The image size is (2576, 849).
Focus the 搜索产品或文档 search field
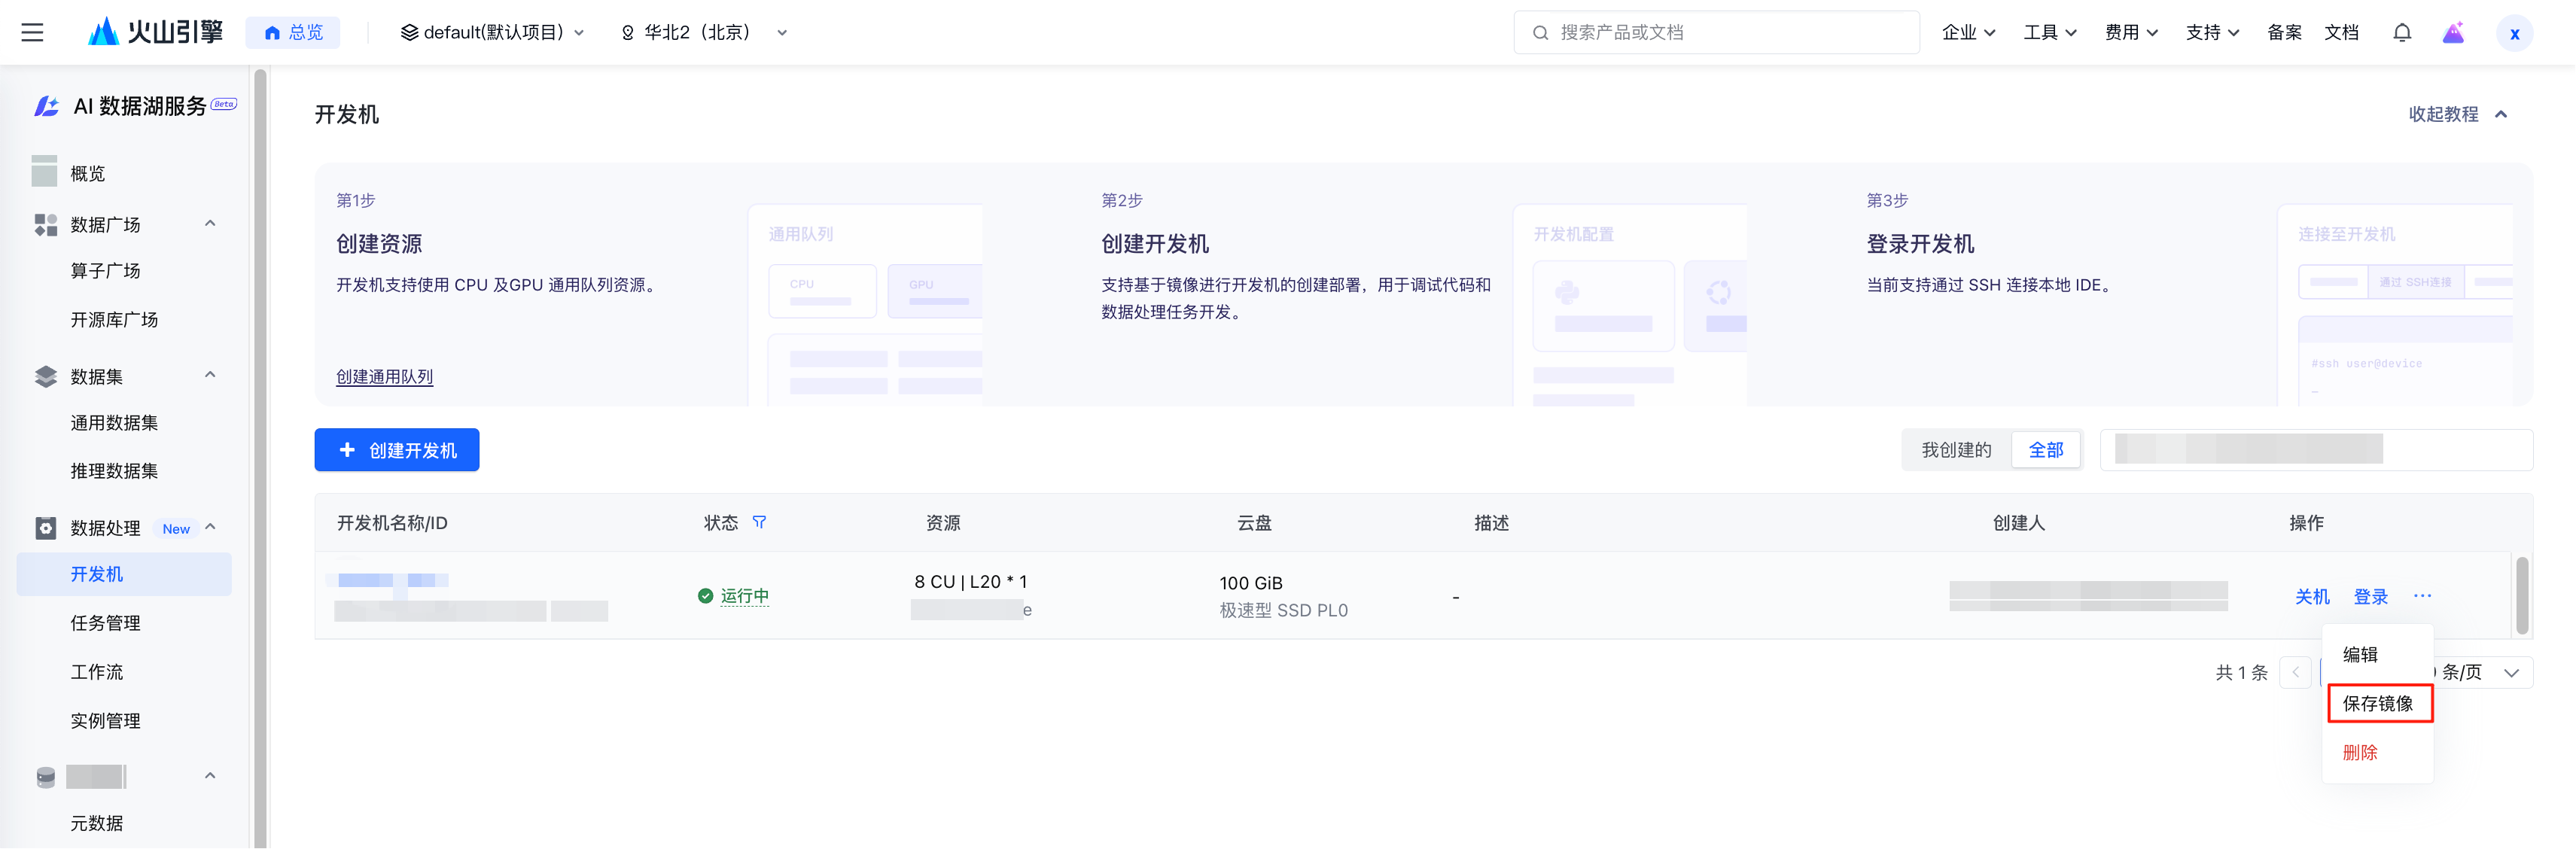point(1715,33)
